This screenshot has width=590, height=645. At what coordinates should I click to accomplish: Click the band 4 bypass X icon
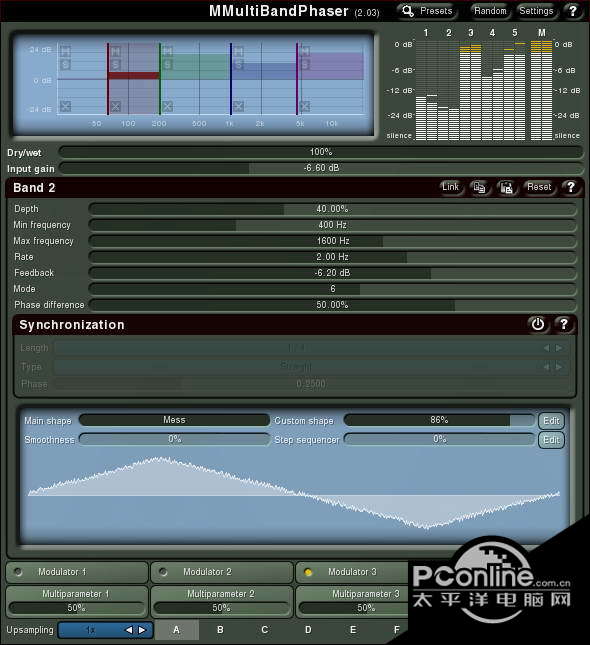coord(238,107)
